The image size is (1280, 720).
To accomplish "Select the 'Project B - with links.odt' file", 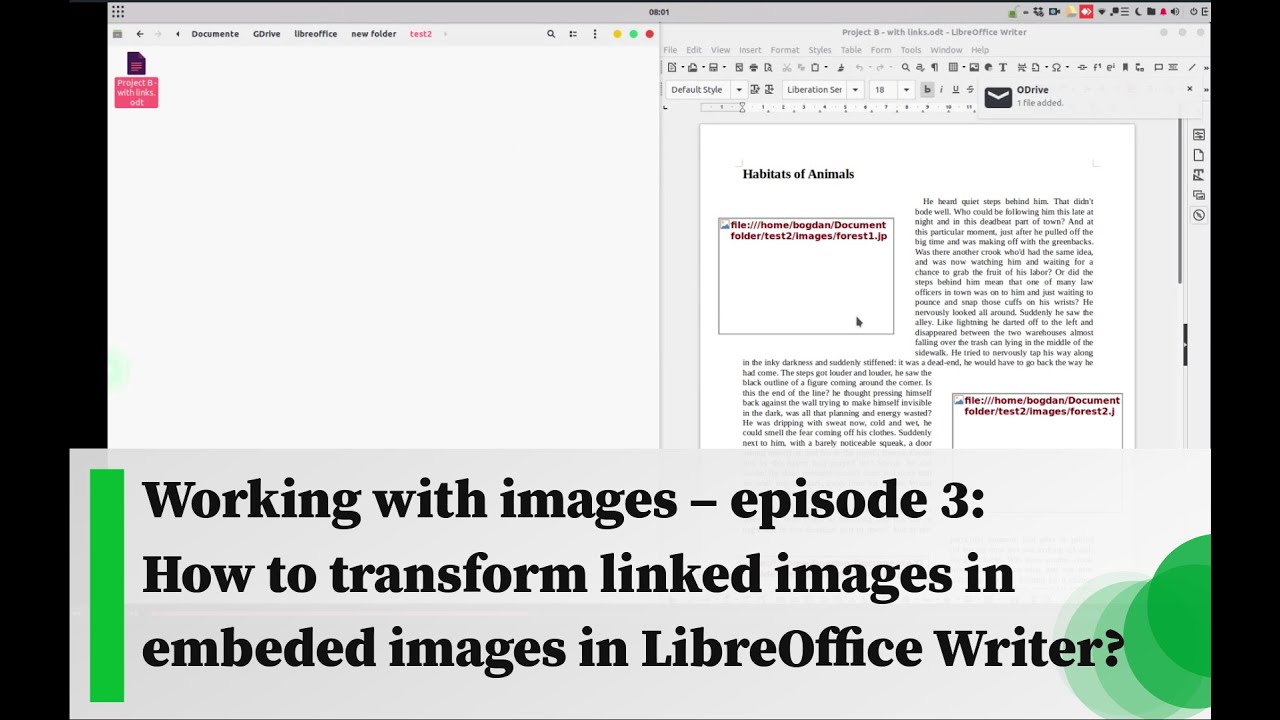I will [136, 79].
